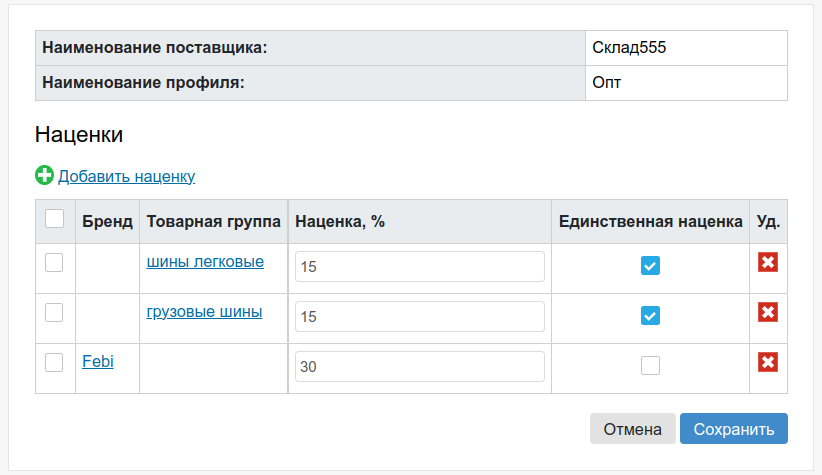
Task: Open the грузовые шины product group link
Action: click(x=204, y=311)
